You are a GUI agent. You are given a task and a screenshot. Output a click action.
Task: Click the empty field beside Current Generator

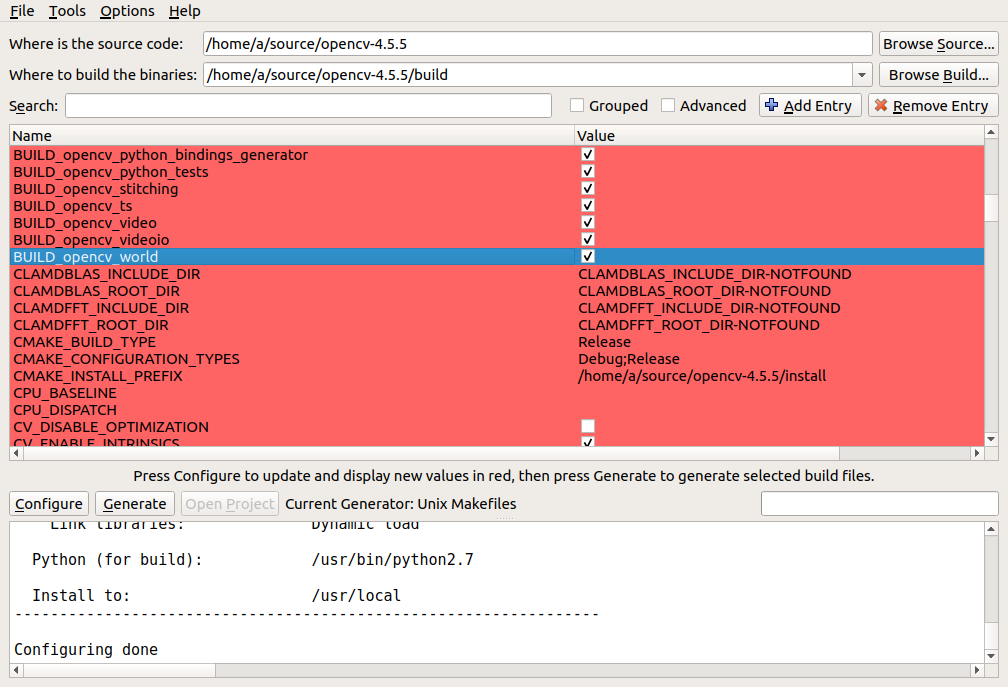pos(879,503)
